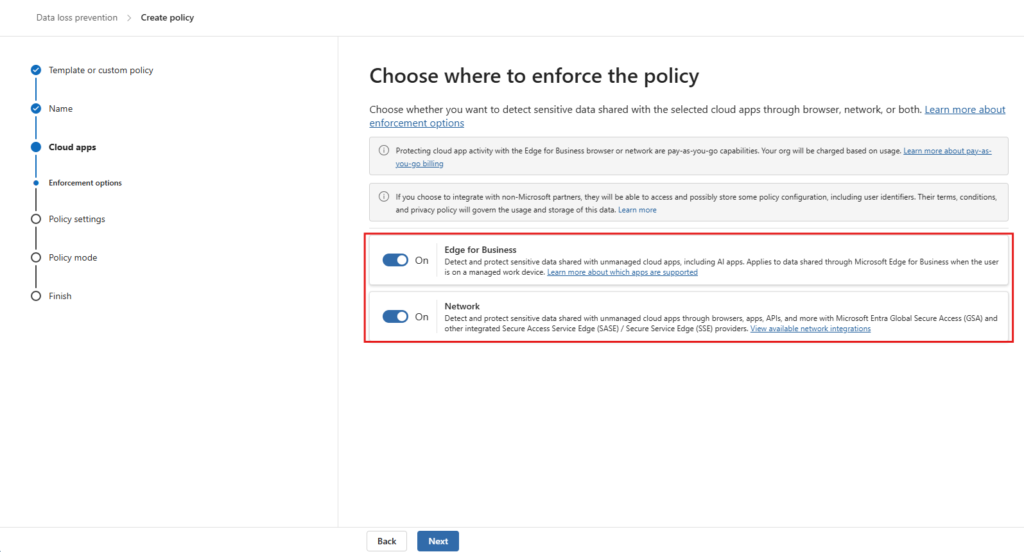Click the Policy mode step circle
This screenshot has height=552, width=1024.
pos(36,258)
